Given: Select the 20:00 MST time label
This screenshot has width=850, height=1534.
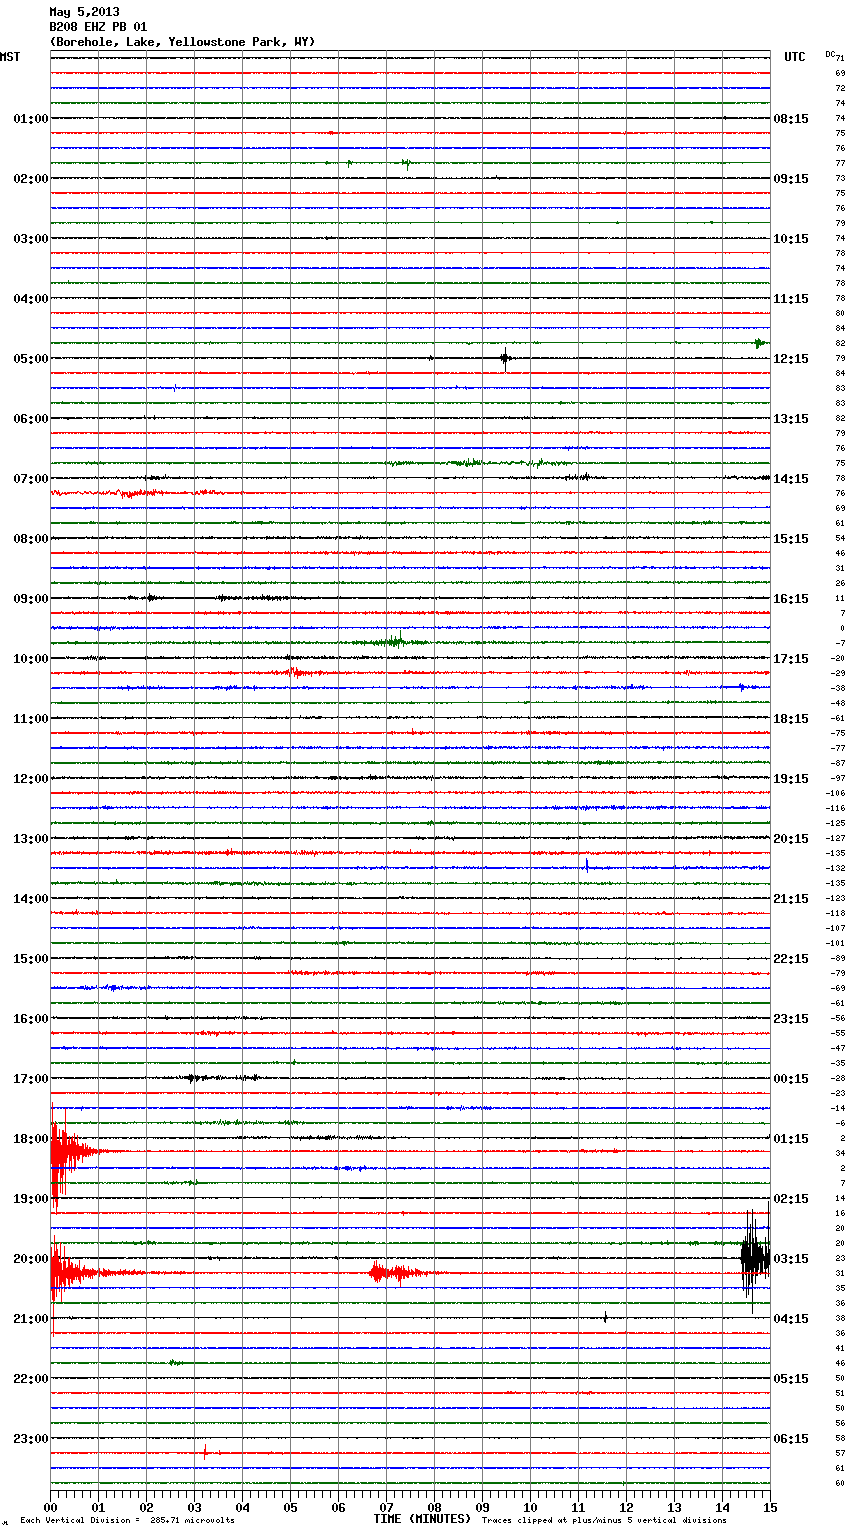Looking at the screenshot, I should 31,1259.
